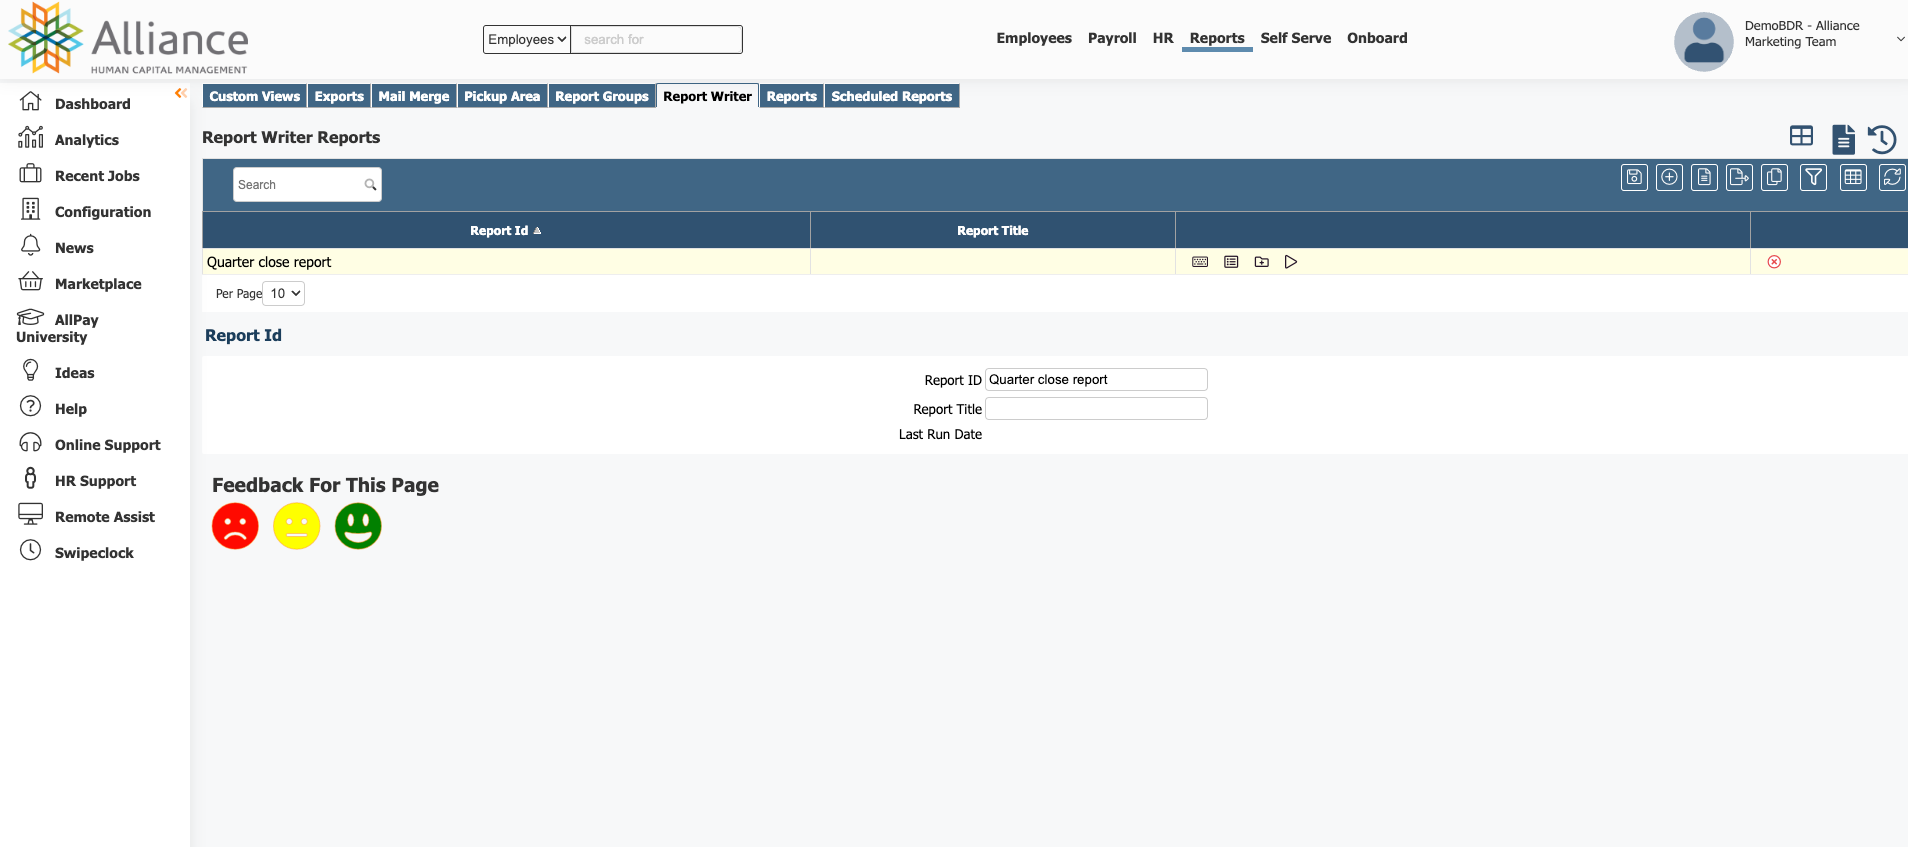Click the list icon for Quarter close report
The height and width of the screenshot is (847, 1908).
coord(1231,262)
